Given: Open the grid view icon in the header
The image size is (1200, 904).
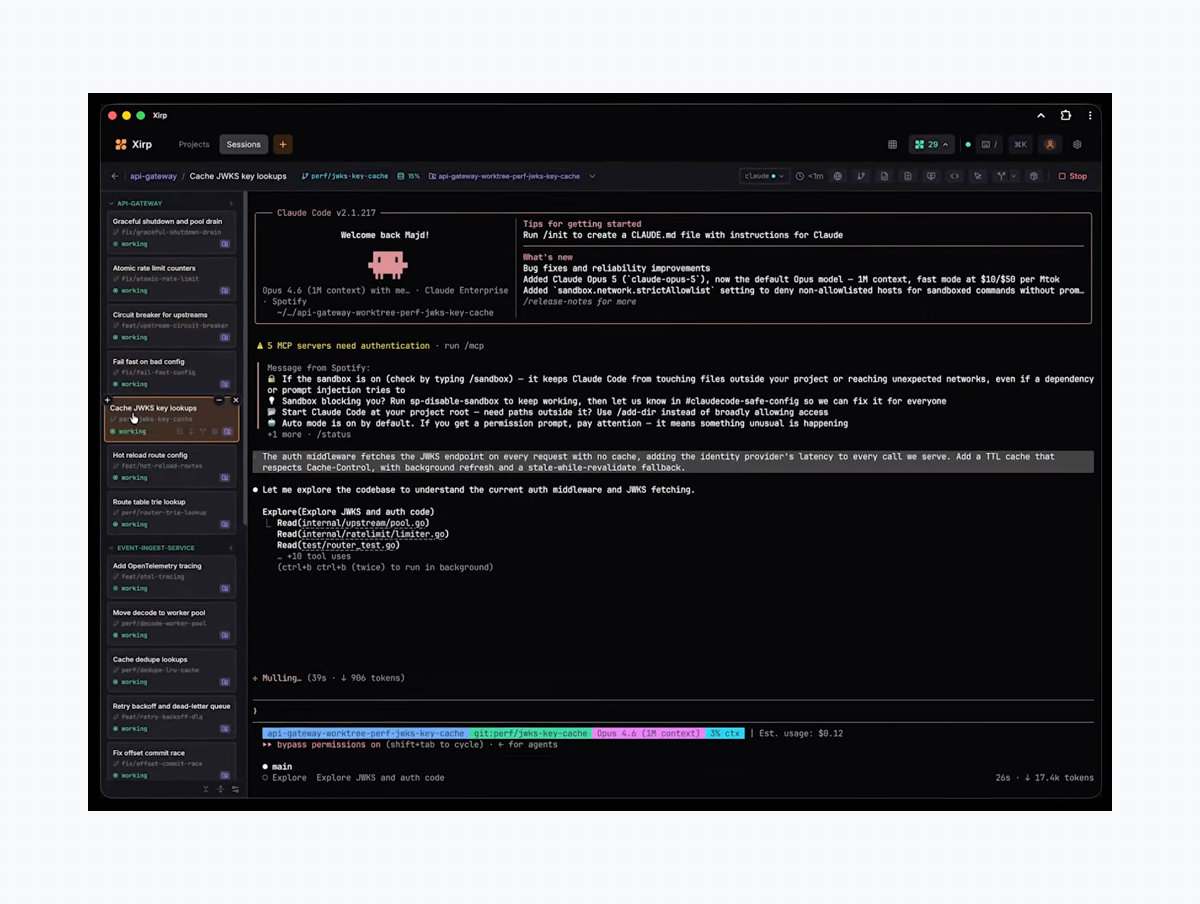Looking at the screenshot, I should tap(892, 144).
